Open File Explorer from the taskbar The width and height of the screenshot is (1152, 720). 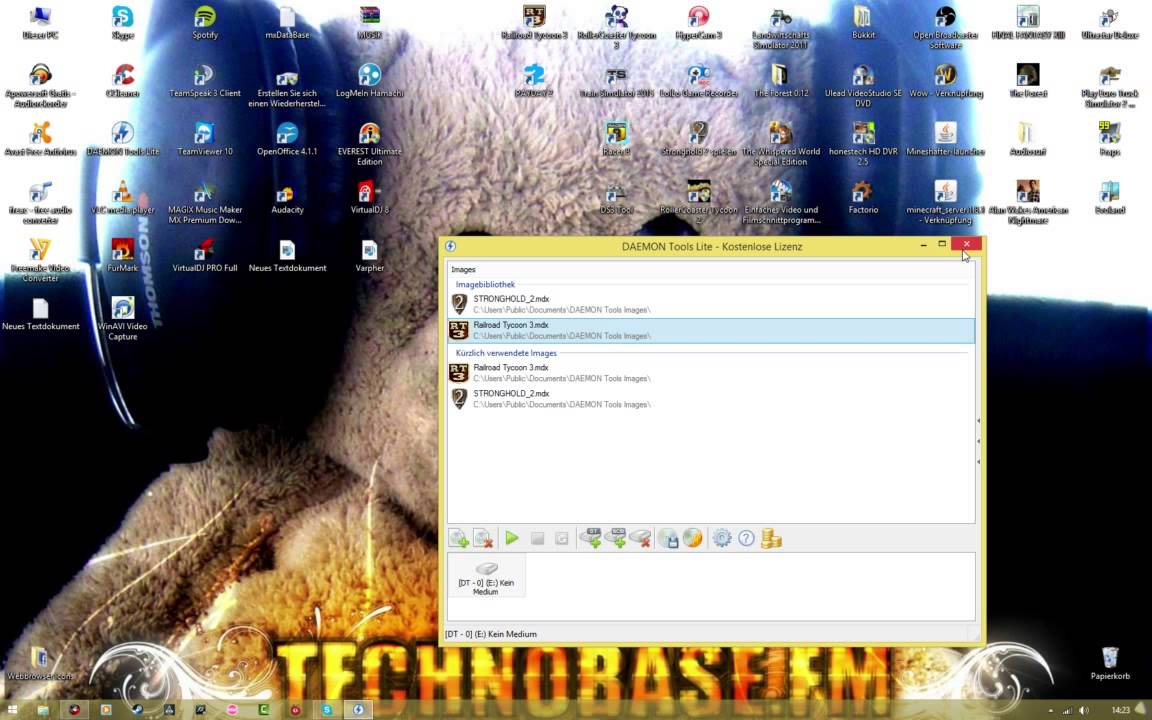coord(43,710)
